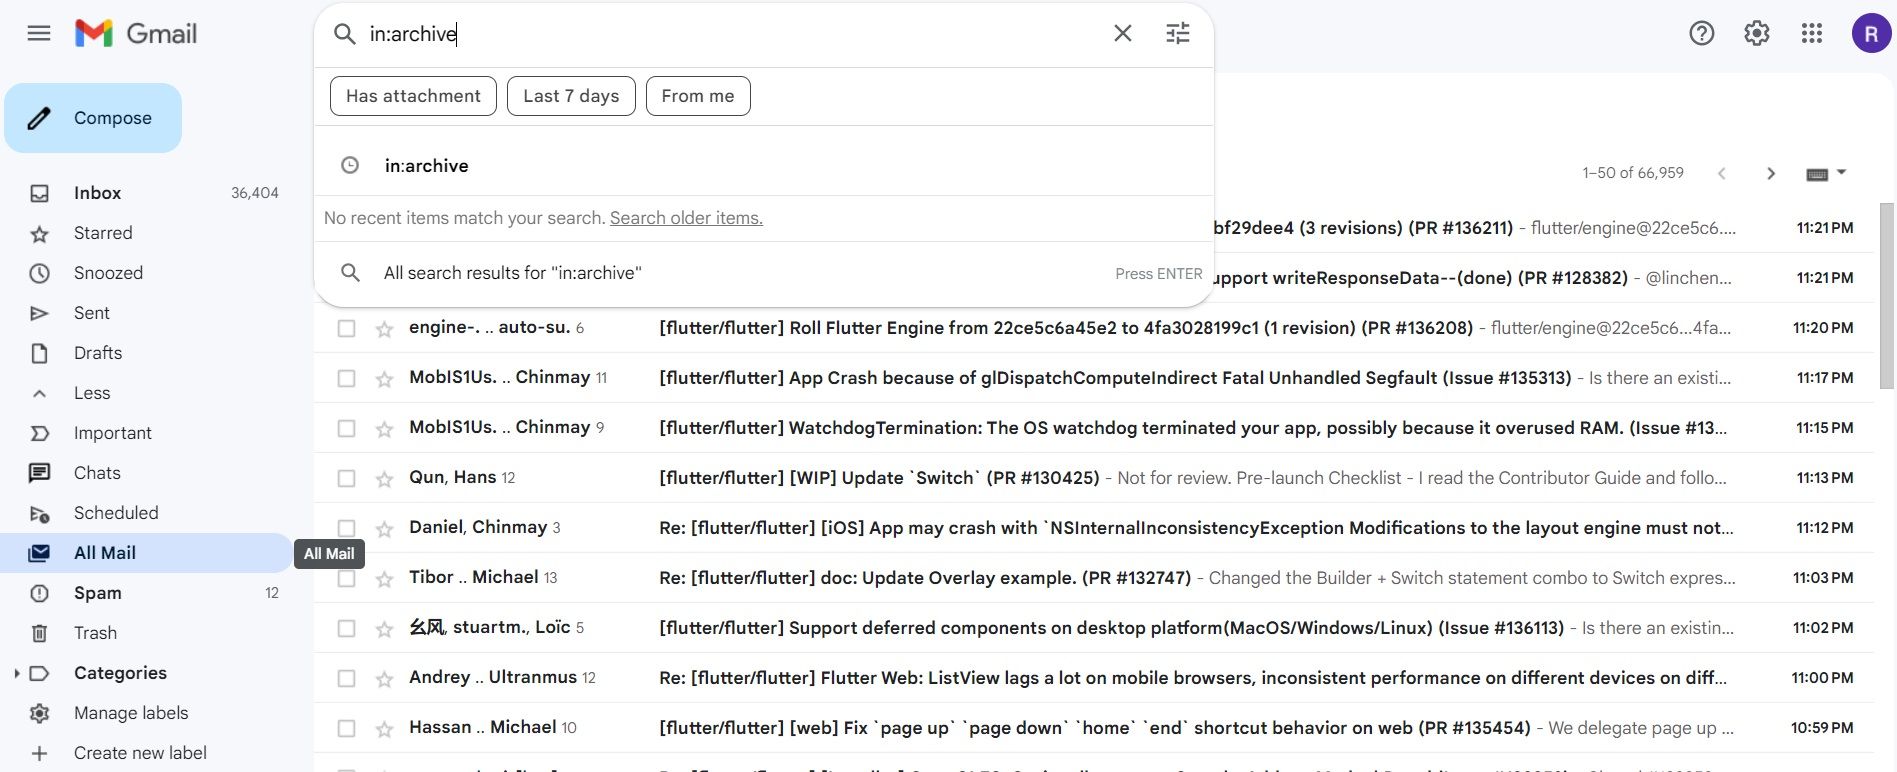Open the Google account avatar

point(1870,34)
